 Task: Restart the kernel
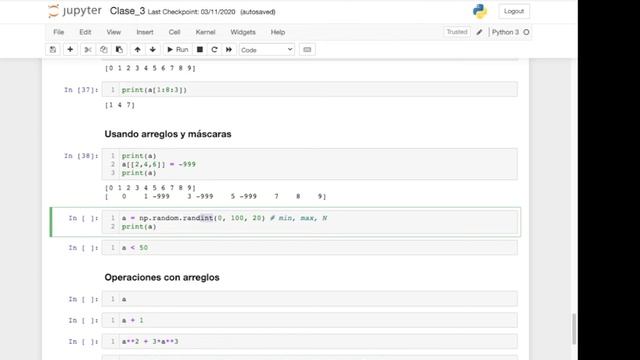[x=214, y=50]
